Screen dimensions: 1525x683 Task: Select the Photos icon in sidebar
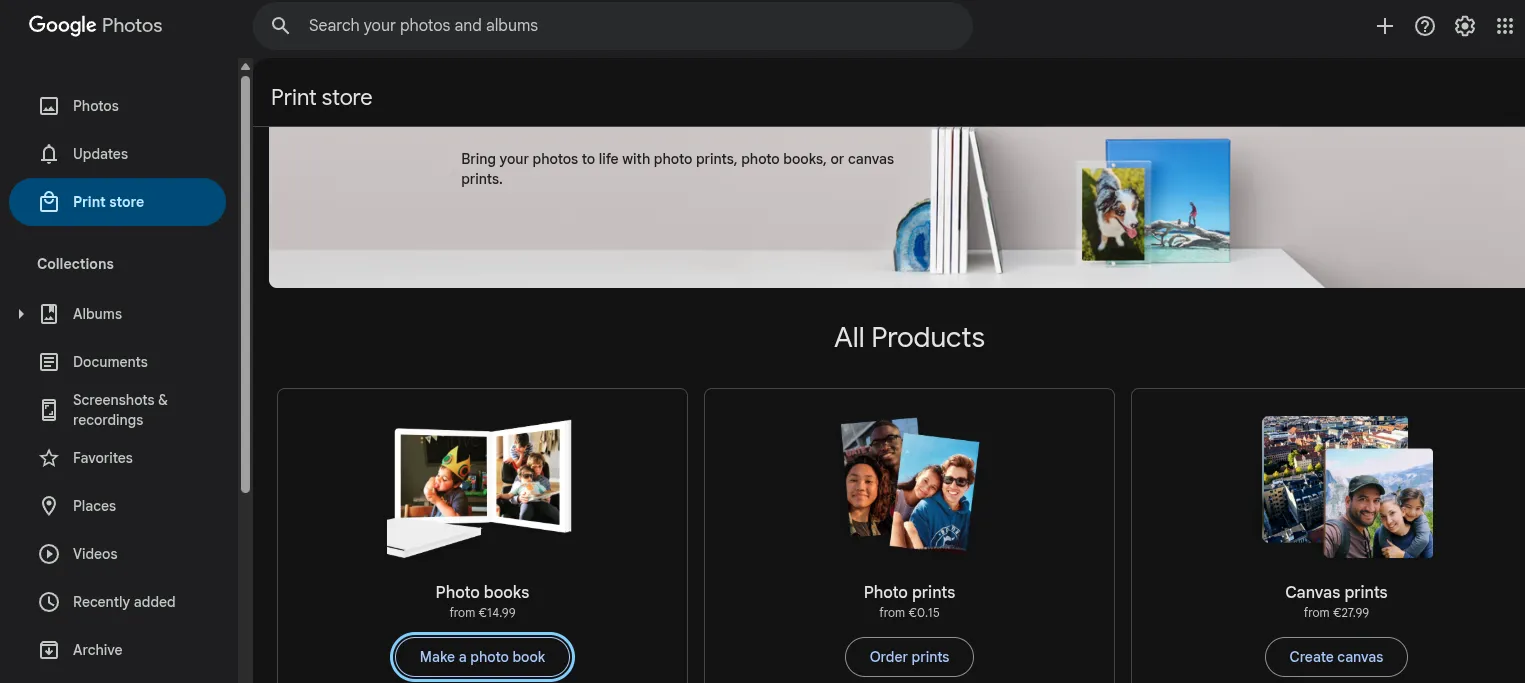pos(49,105)
